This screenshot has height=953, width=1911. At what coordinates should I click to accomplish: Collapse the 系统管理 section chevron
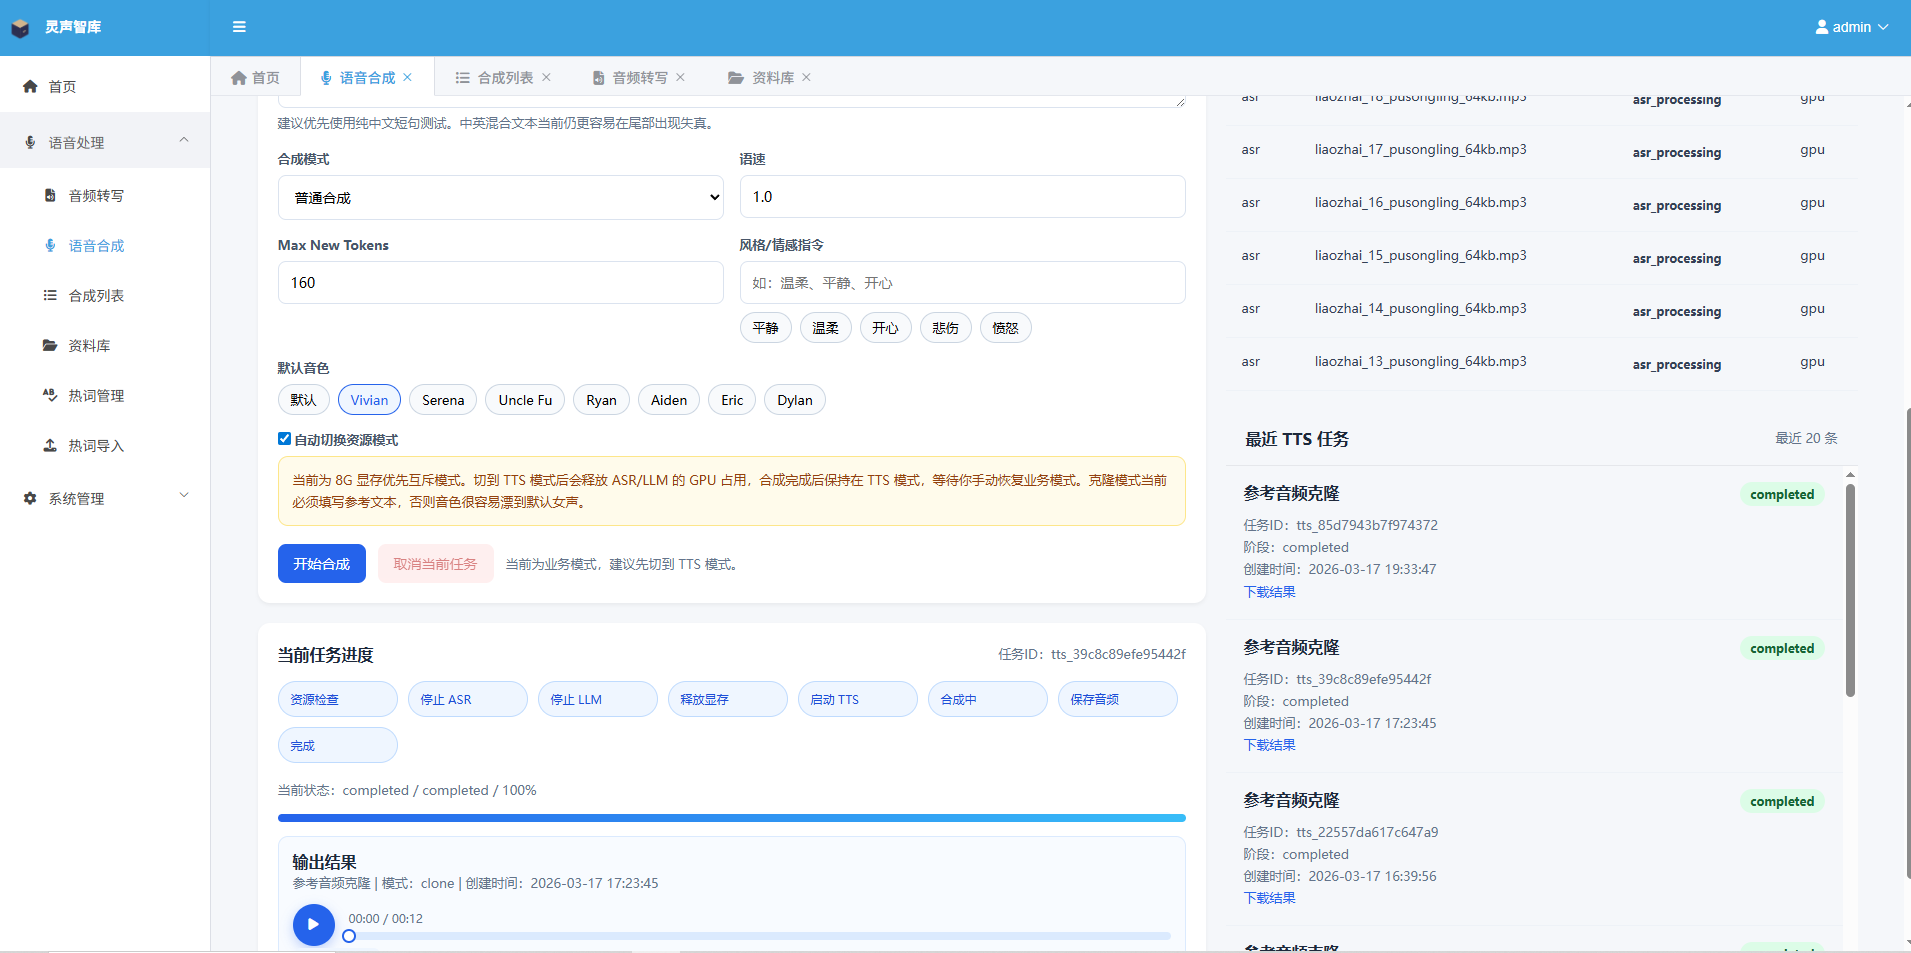click(183, 494)
